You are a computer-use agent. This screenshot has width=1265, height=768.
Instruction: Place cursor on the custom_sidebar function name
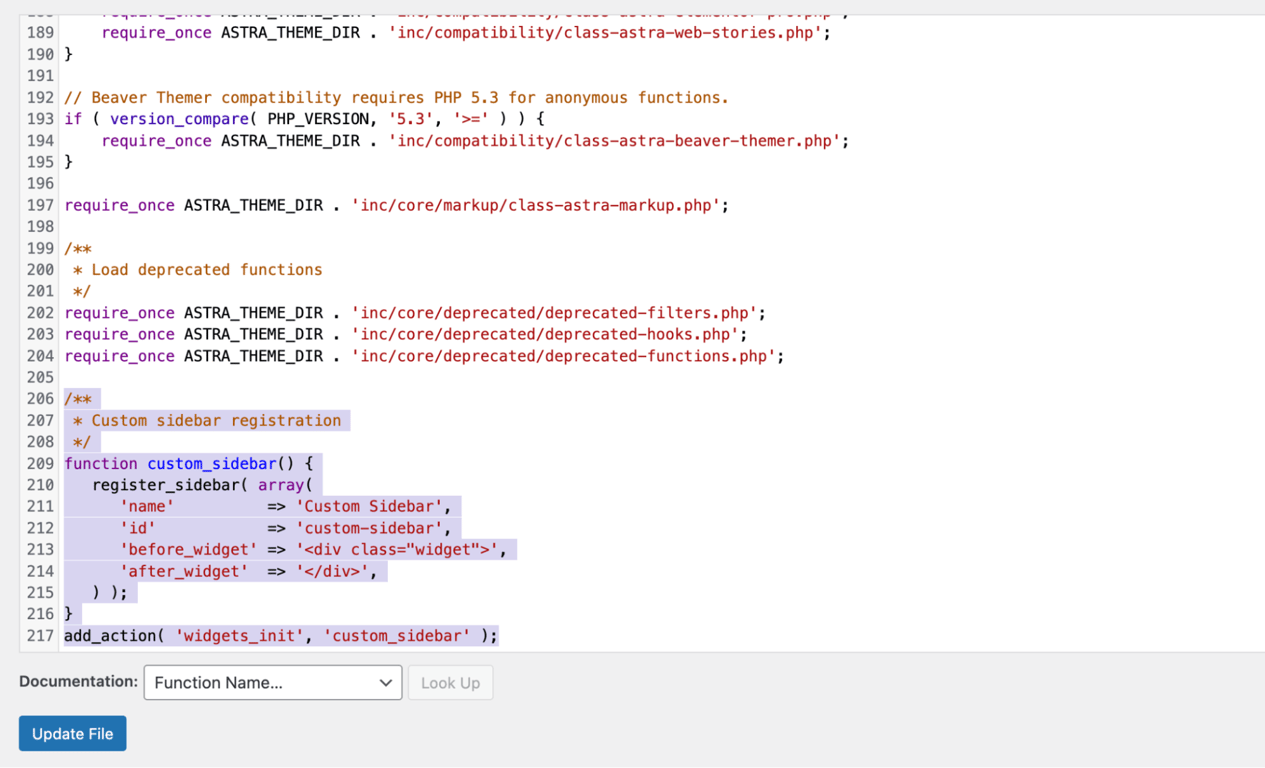(x=211, y=463)
